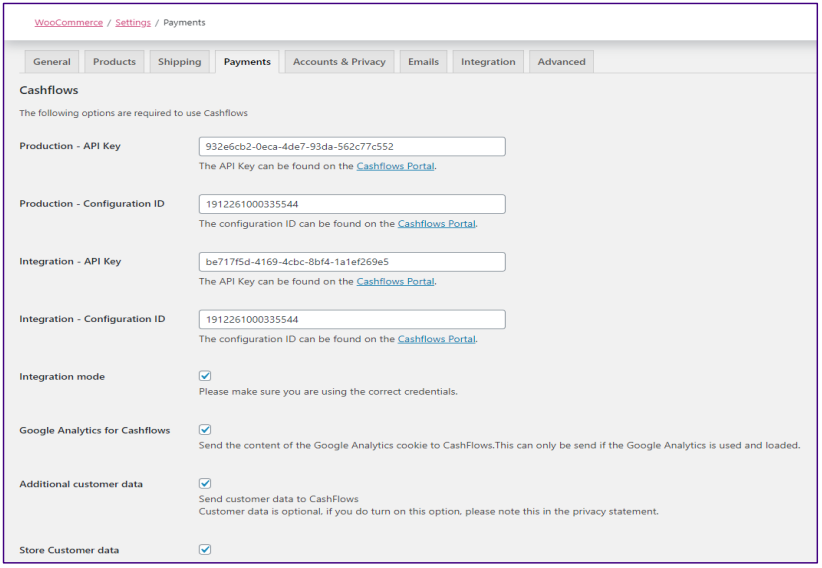
Task: Open the Advanced tab
Action: pos(561,62)
